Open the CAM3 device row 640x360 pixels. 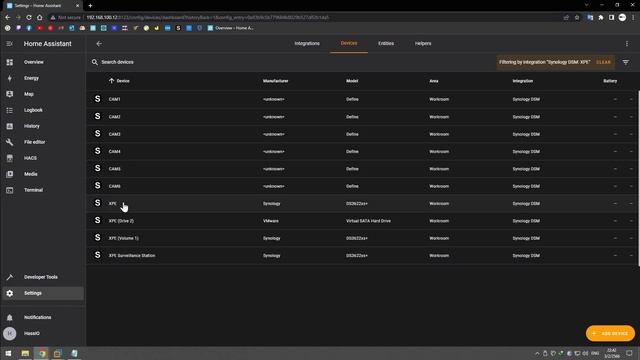coord(362,134)
